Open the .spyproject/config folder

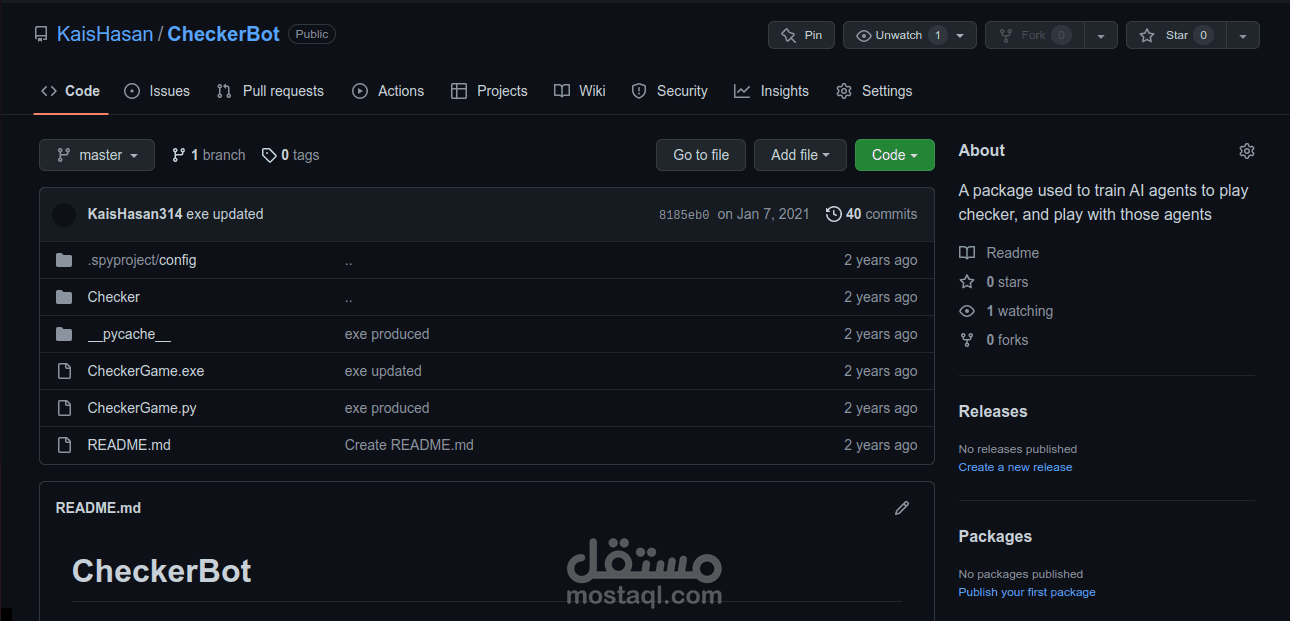(142, 260)
